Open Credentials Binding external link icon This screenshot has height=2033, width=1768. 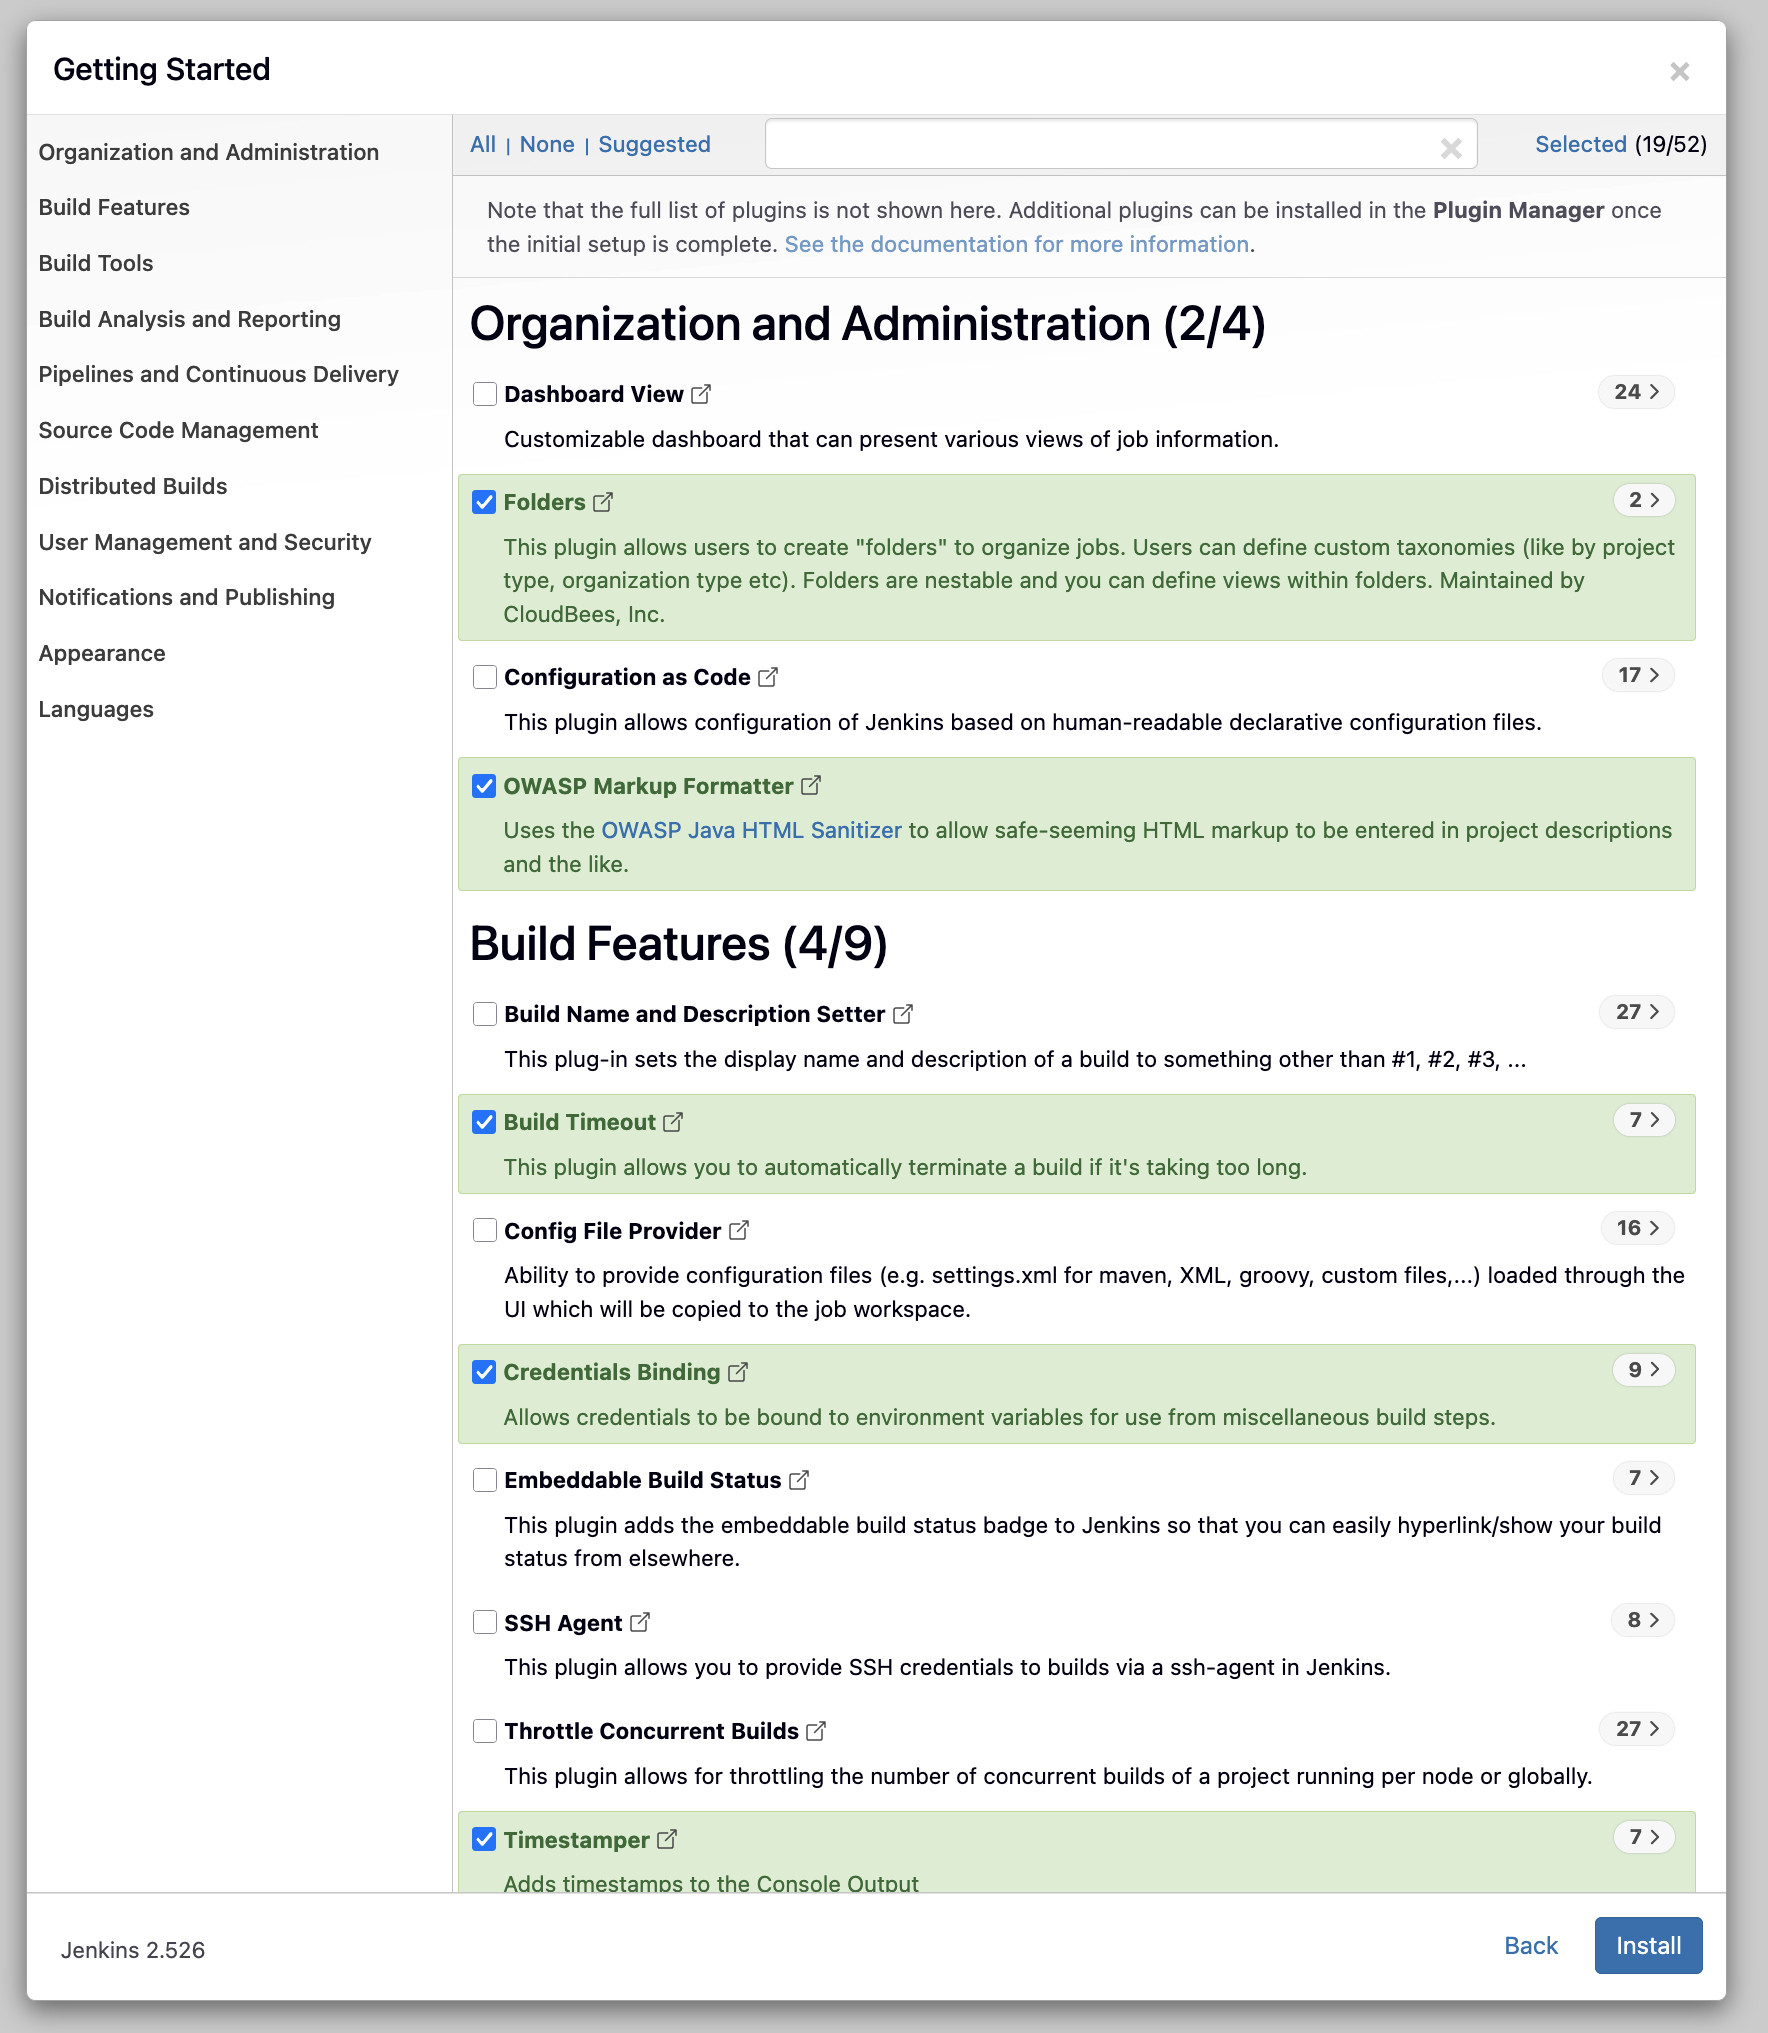[x=738, y=1372]
